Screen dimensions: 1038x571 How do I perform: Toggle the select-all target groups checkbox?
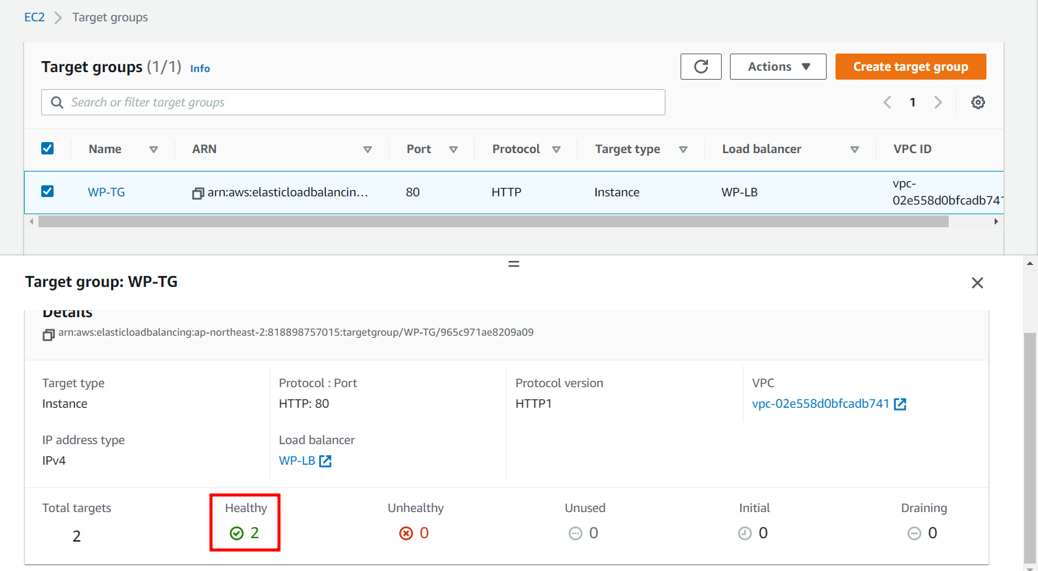(x=47, y=148)
